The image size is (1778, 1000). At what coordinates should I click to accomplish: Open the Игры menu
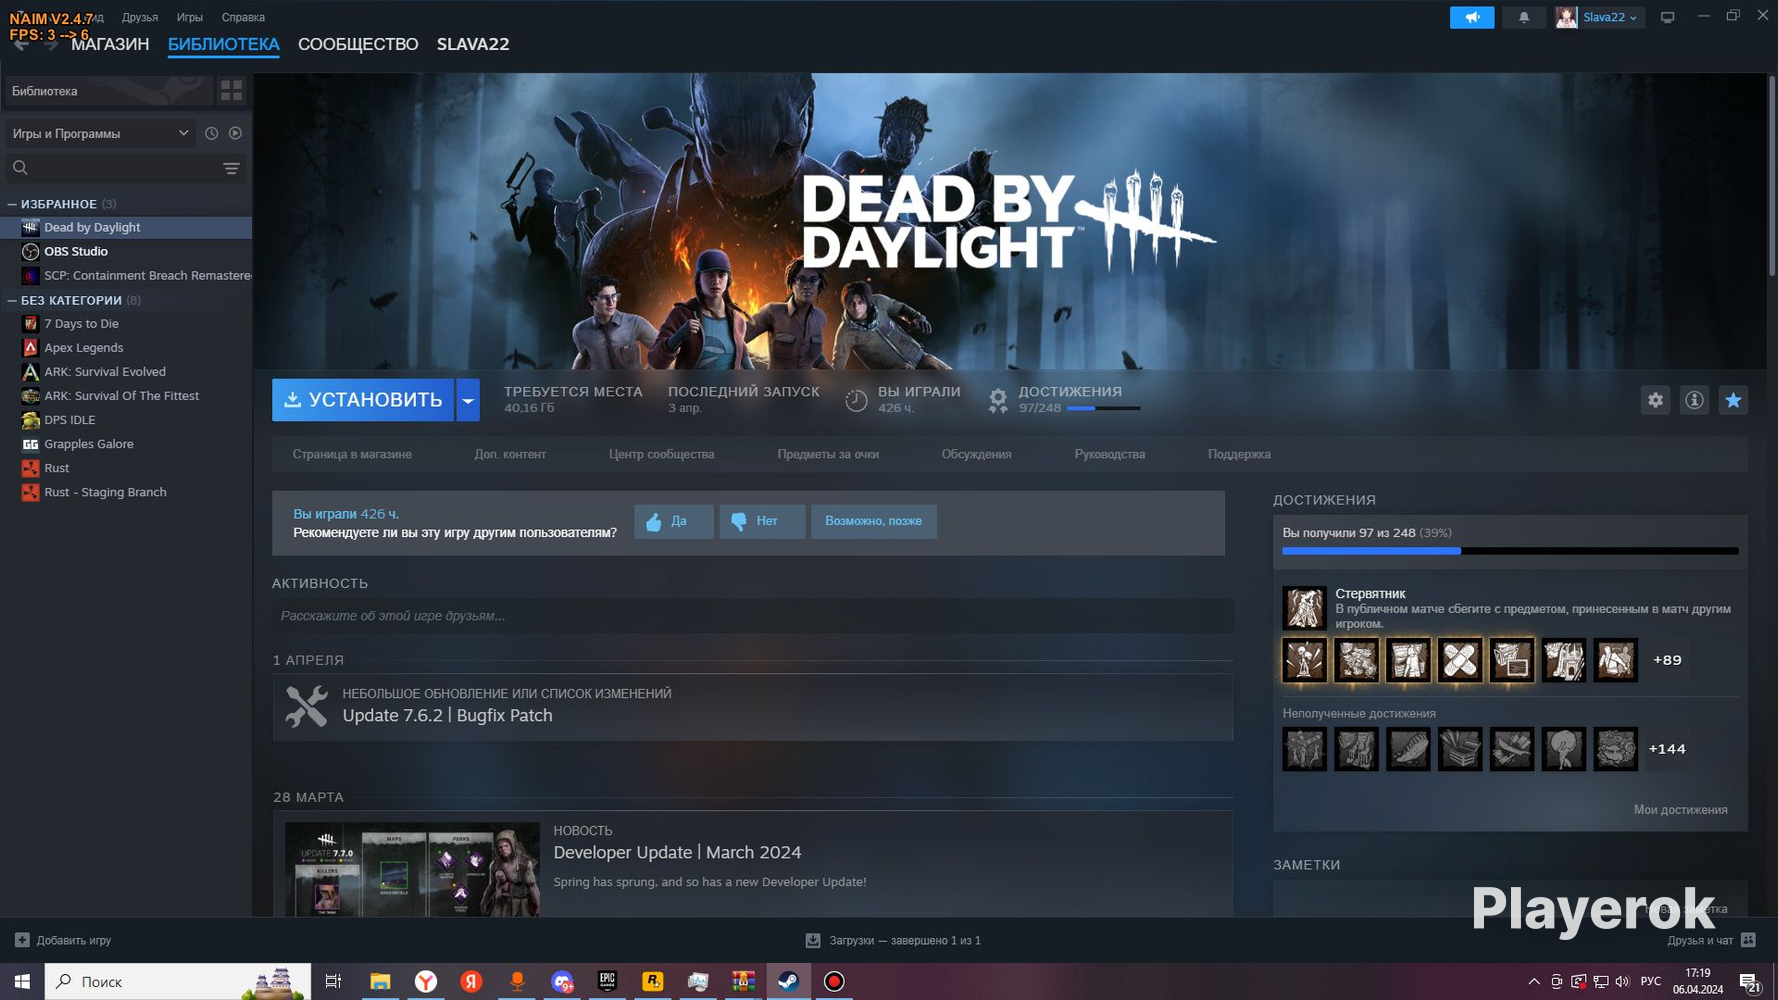(x=190, y=17)
